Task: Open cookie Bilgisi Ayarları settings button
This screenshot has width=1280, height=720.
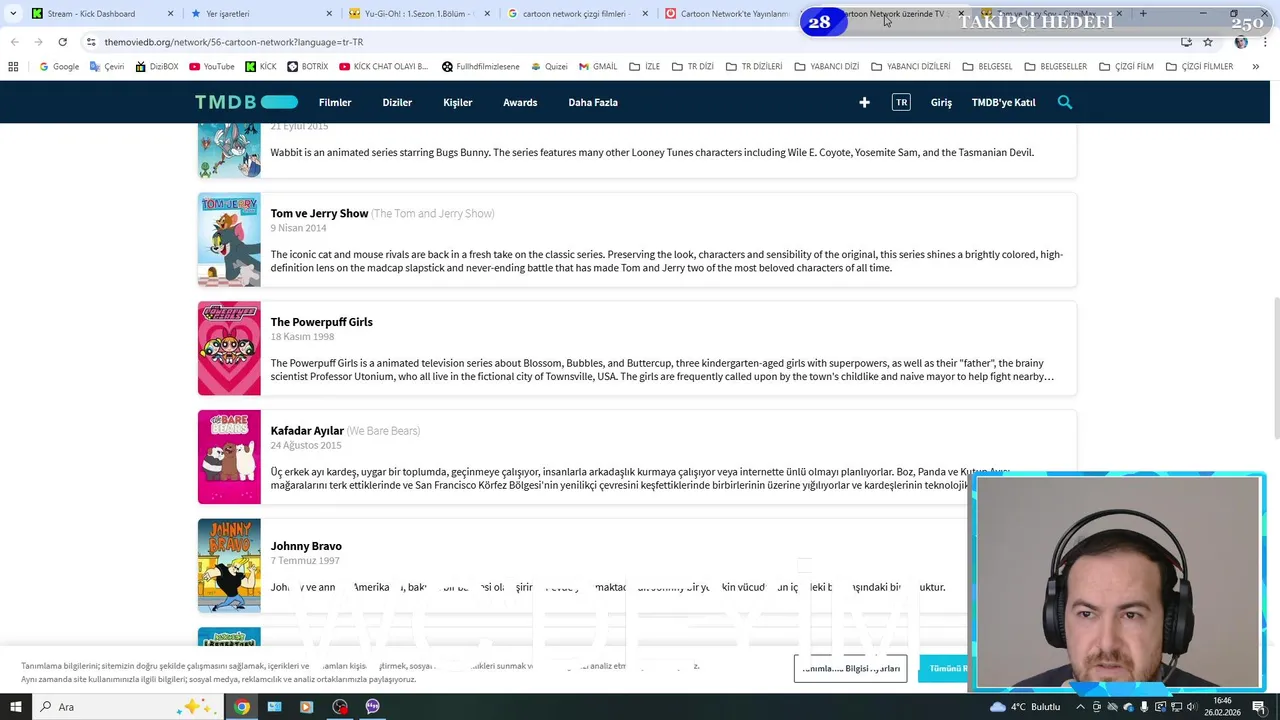Action: point(850,668)
